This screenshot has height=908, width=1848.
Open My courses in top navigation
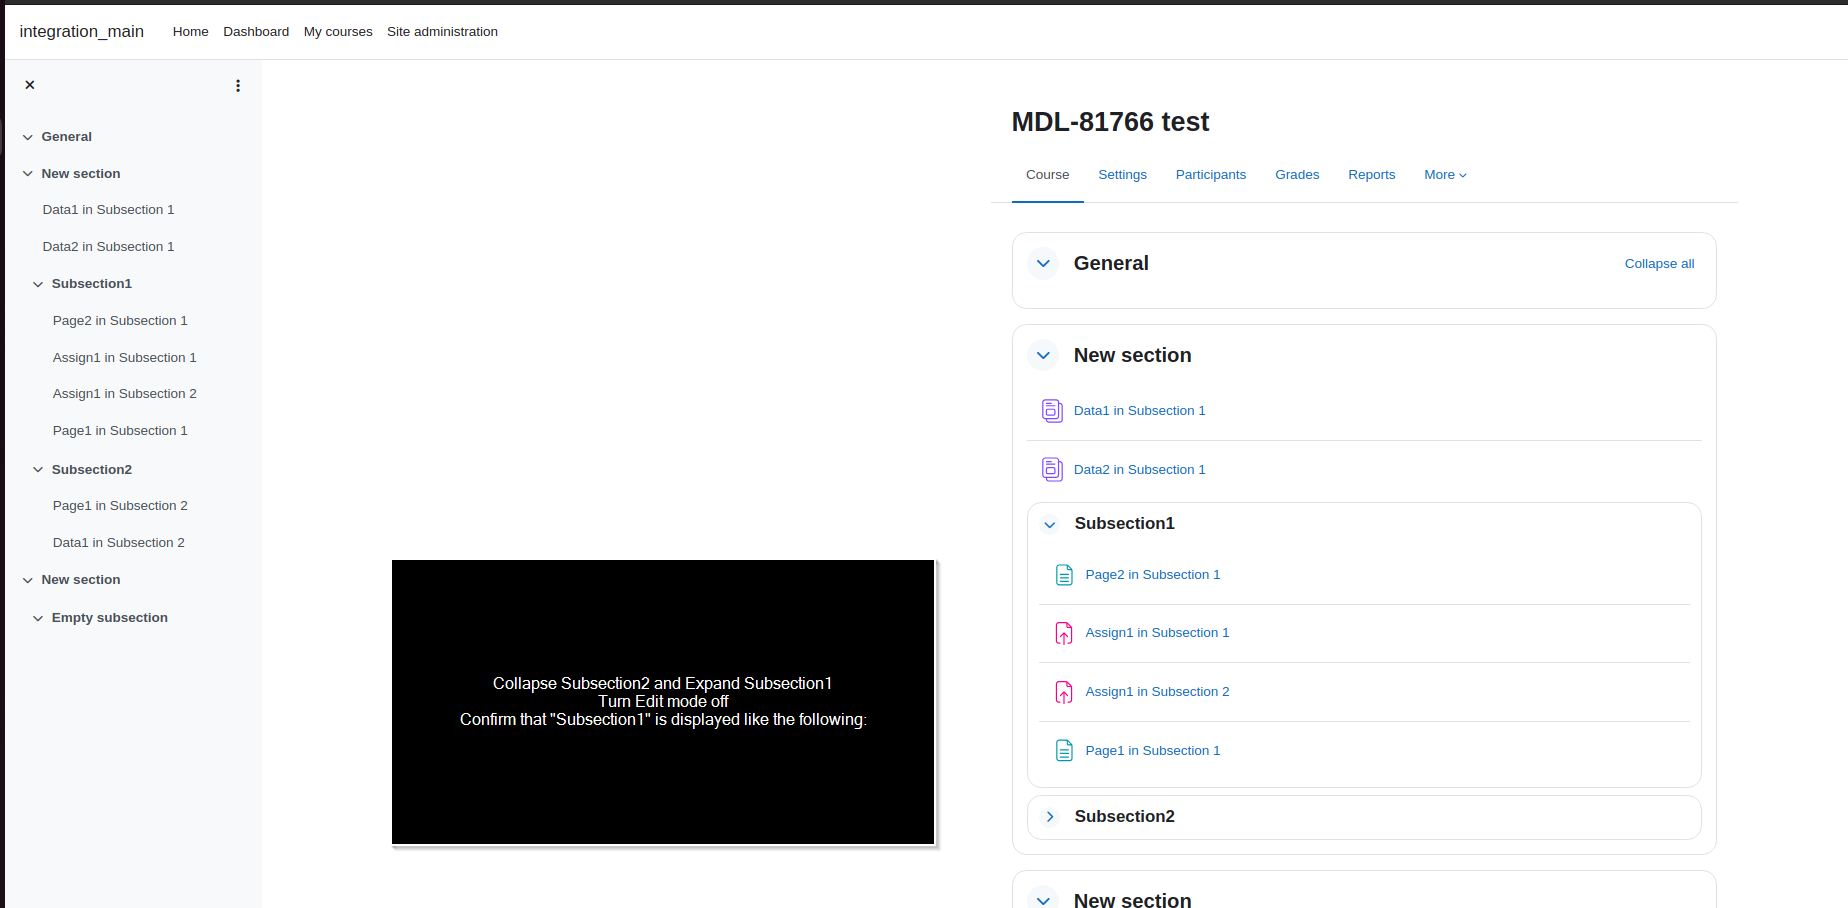coord(338,32)
